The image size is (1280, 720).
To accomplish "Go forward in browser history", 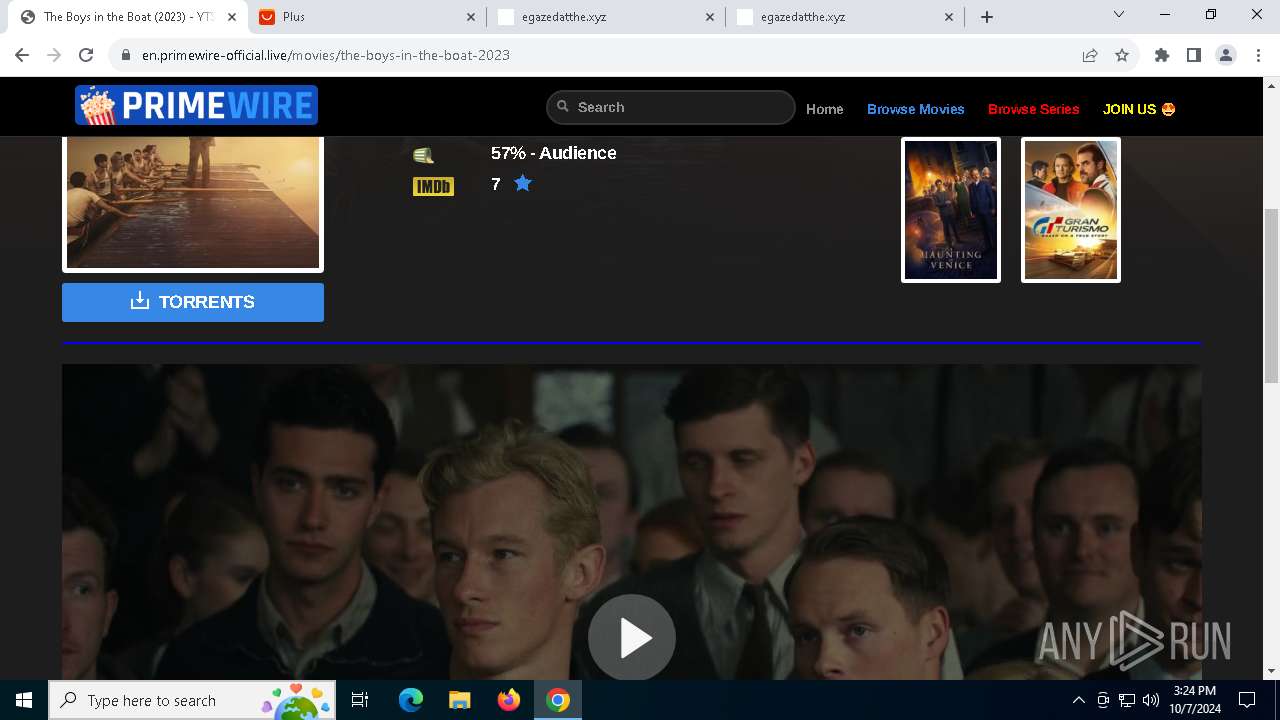I will point(54,55).
